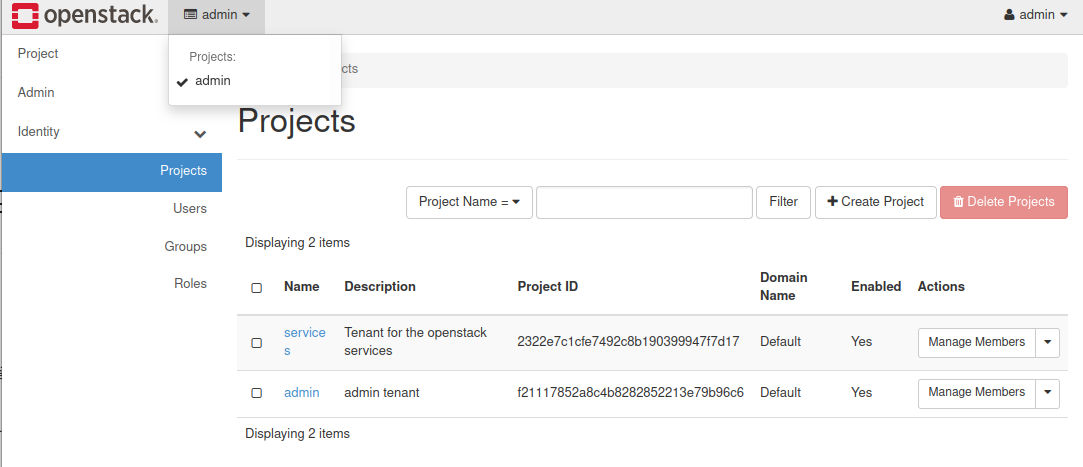This screenshot has width=1083, height=467.
Task: Collapse the Identity section chevron
Action: click(200, 133)
